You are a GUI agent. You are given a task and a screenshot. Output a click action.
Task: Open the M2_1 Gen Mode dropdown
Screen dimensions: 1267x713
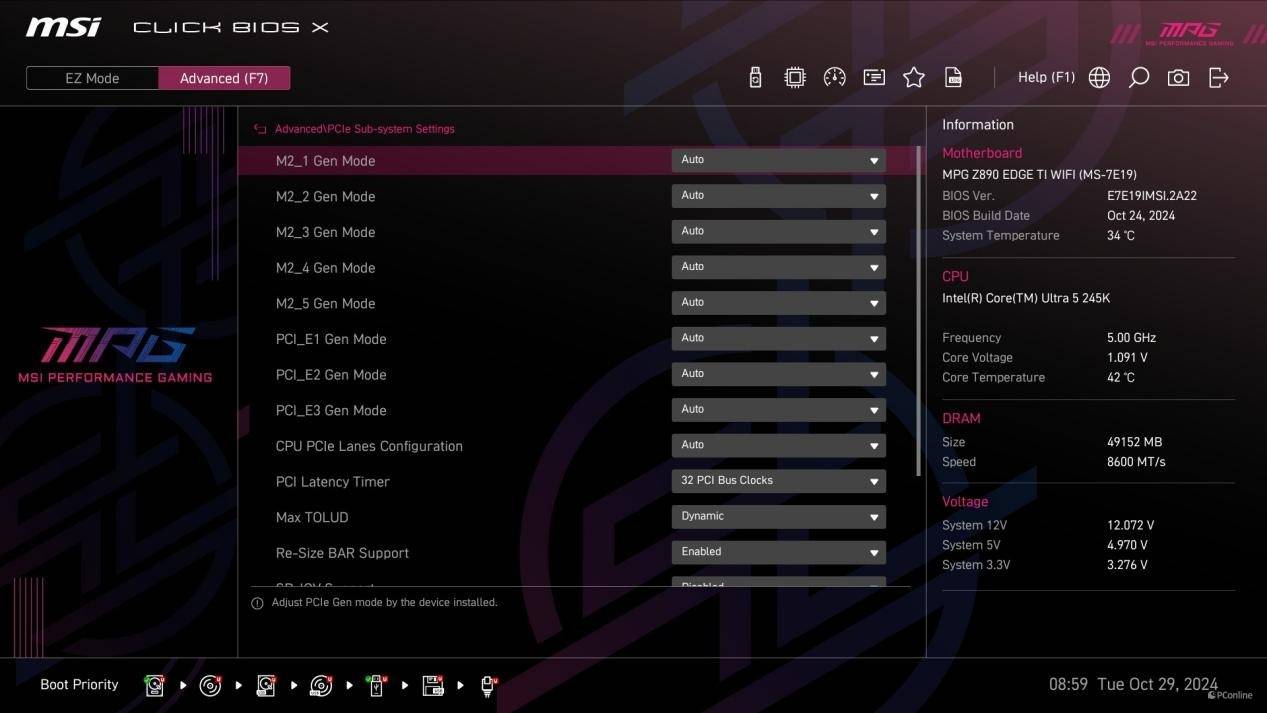[x=778, y=160]
